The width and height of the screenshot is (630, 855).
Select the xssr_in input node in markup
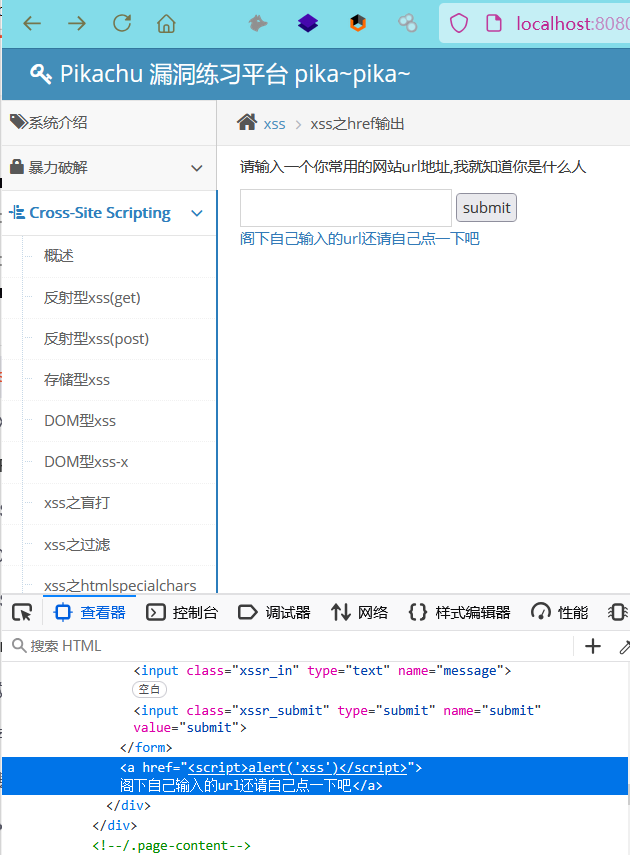coord(322,671)
